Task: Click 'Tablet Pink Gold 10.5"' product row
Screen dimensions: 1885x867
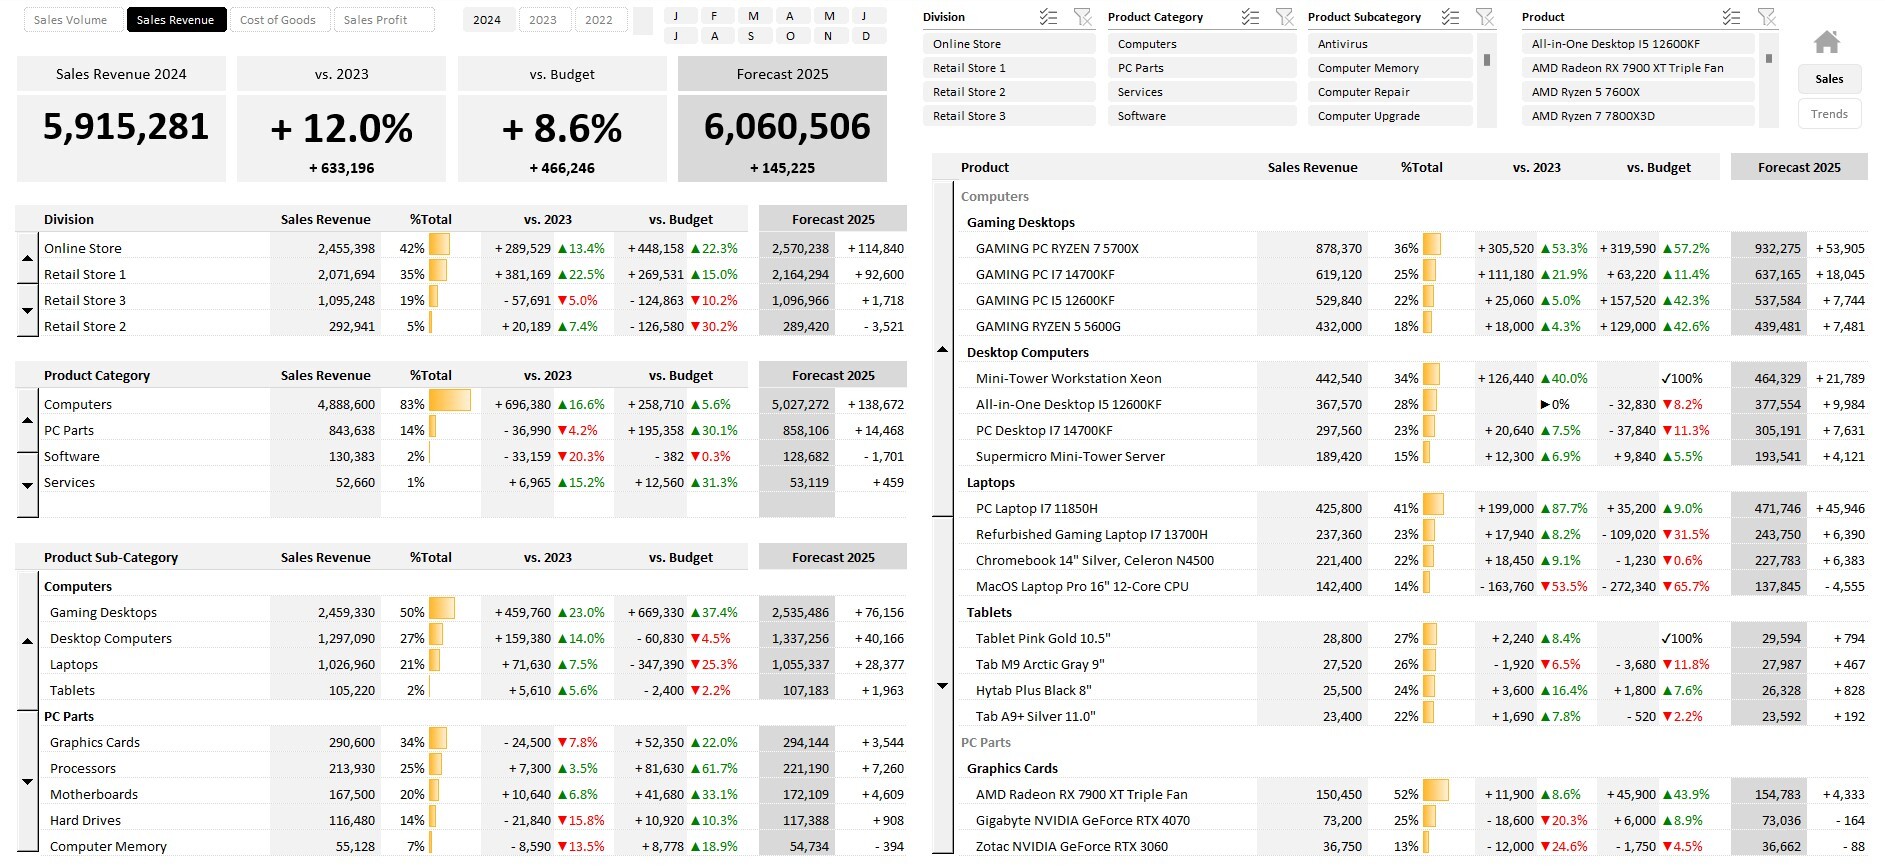Action: [x=1412, y=638]
